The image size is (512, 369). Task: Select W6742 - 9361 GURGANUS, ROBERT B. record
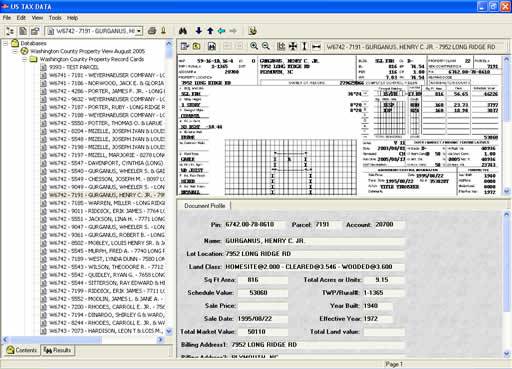107,235
